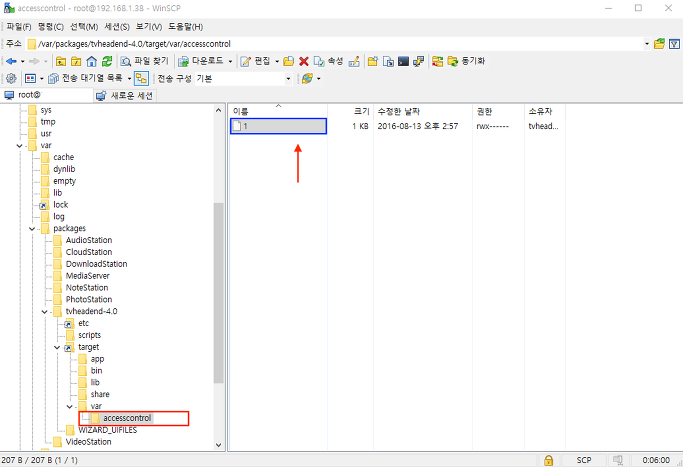Click the tree scrollbar down arrow
The image size is (683, 467).
[219, 445]
